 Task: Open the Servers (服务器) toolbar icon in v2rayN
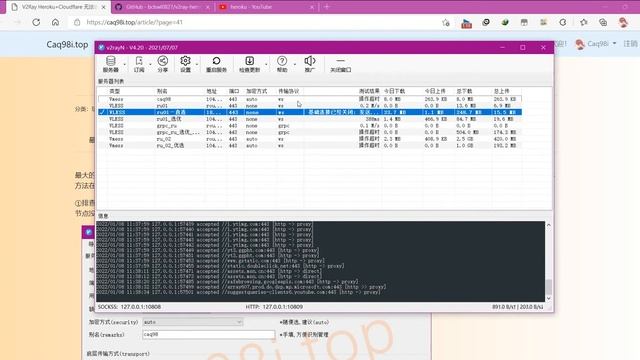pos(111,64)
